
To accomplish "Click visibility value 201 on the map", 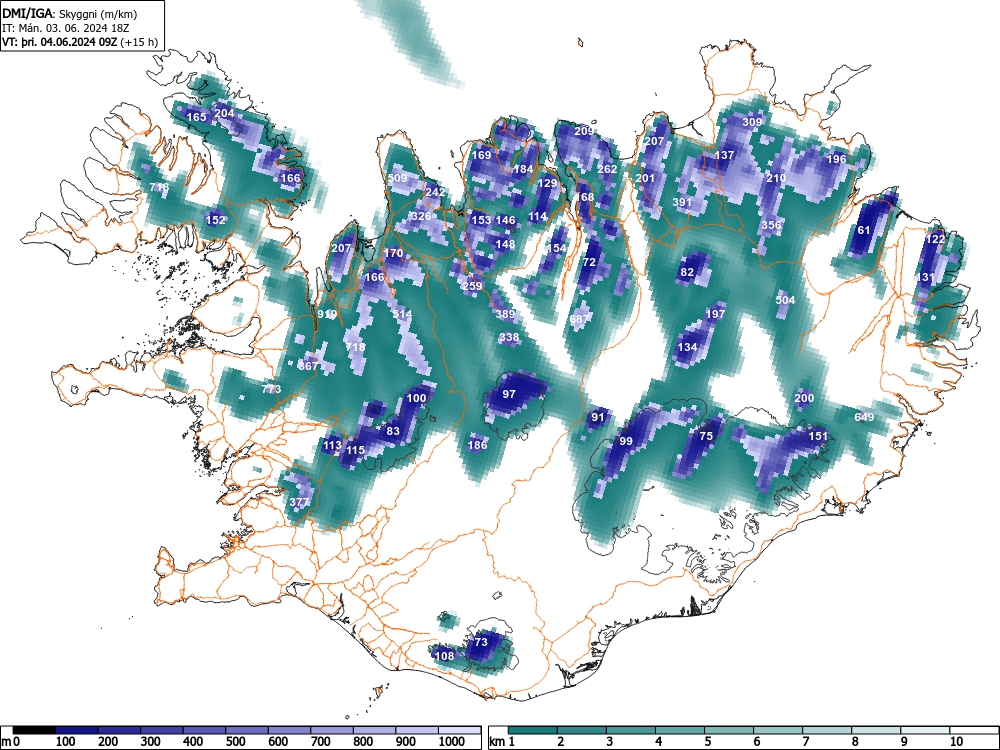I will (645, 178).
